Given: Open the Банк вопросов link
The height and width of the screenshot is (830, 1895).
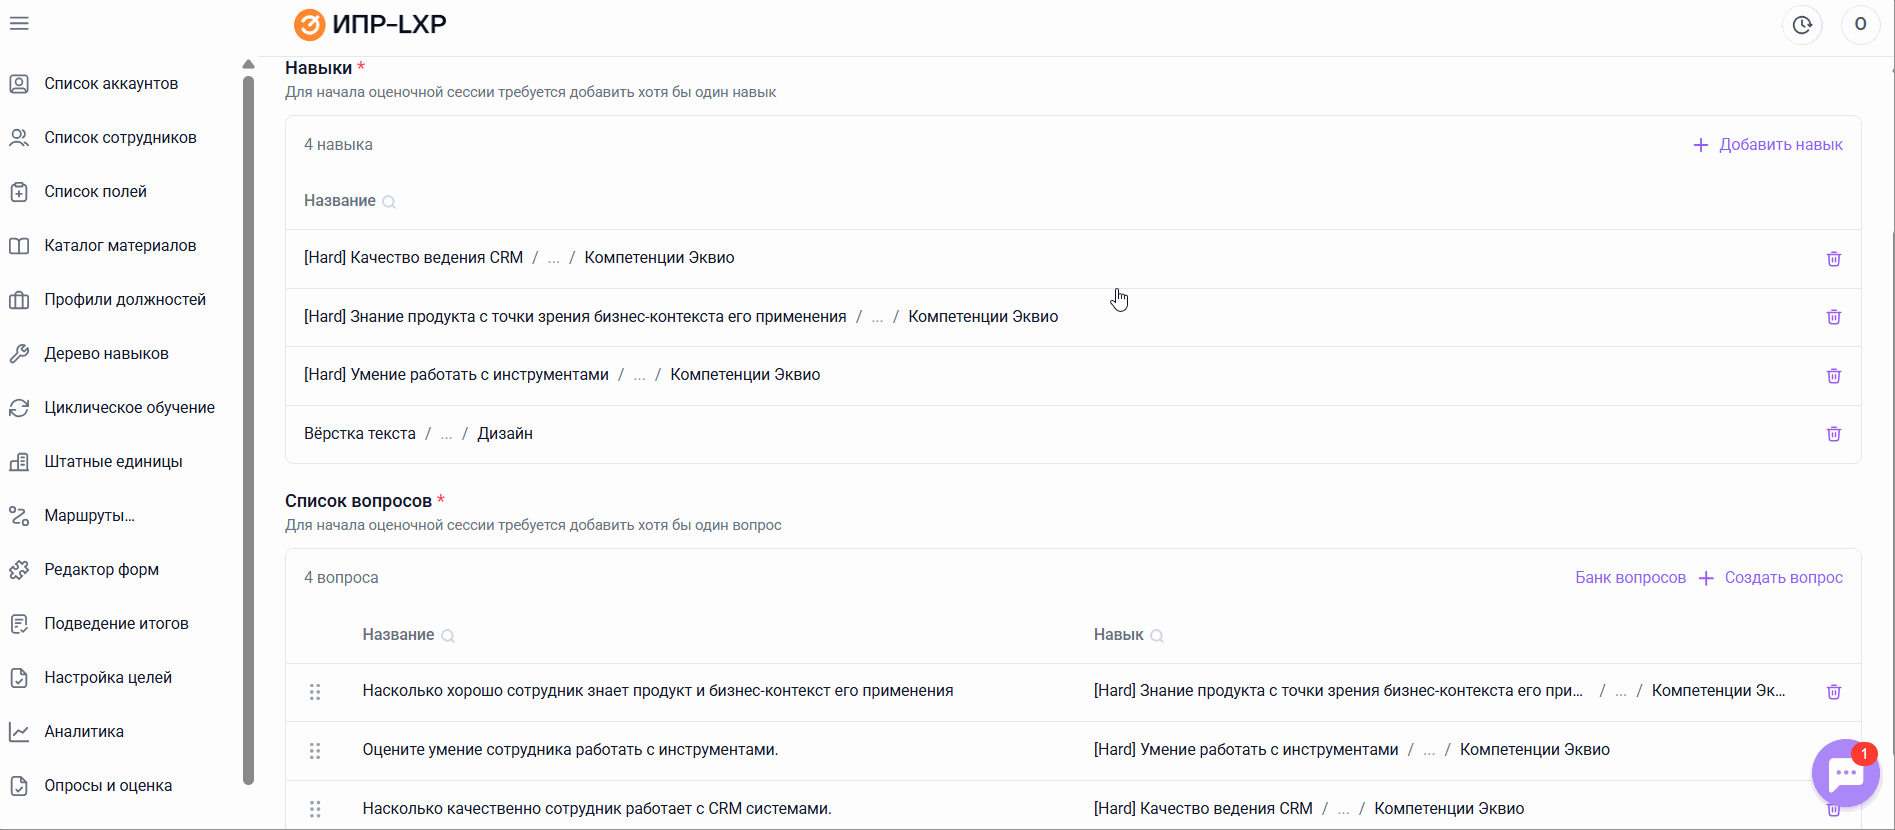Looking at the screenshot, I should pyautogui.click(x=1630, y=578).
